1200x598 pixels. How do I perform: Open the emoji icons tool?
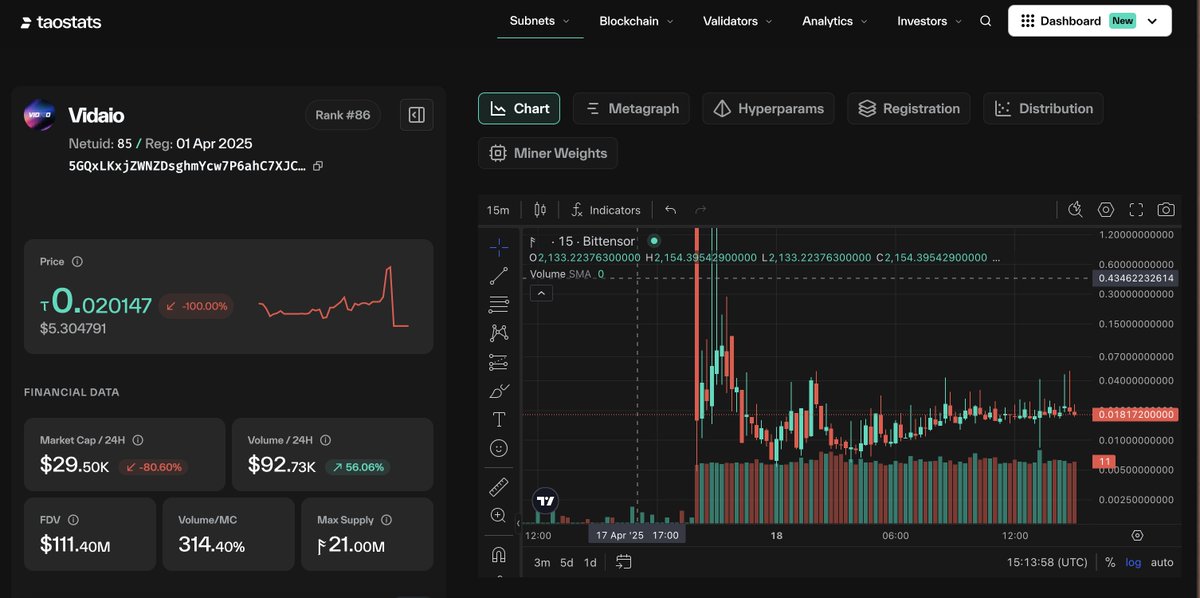(498, 449)
